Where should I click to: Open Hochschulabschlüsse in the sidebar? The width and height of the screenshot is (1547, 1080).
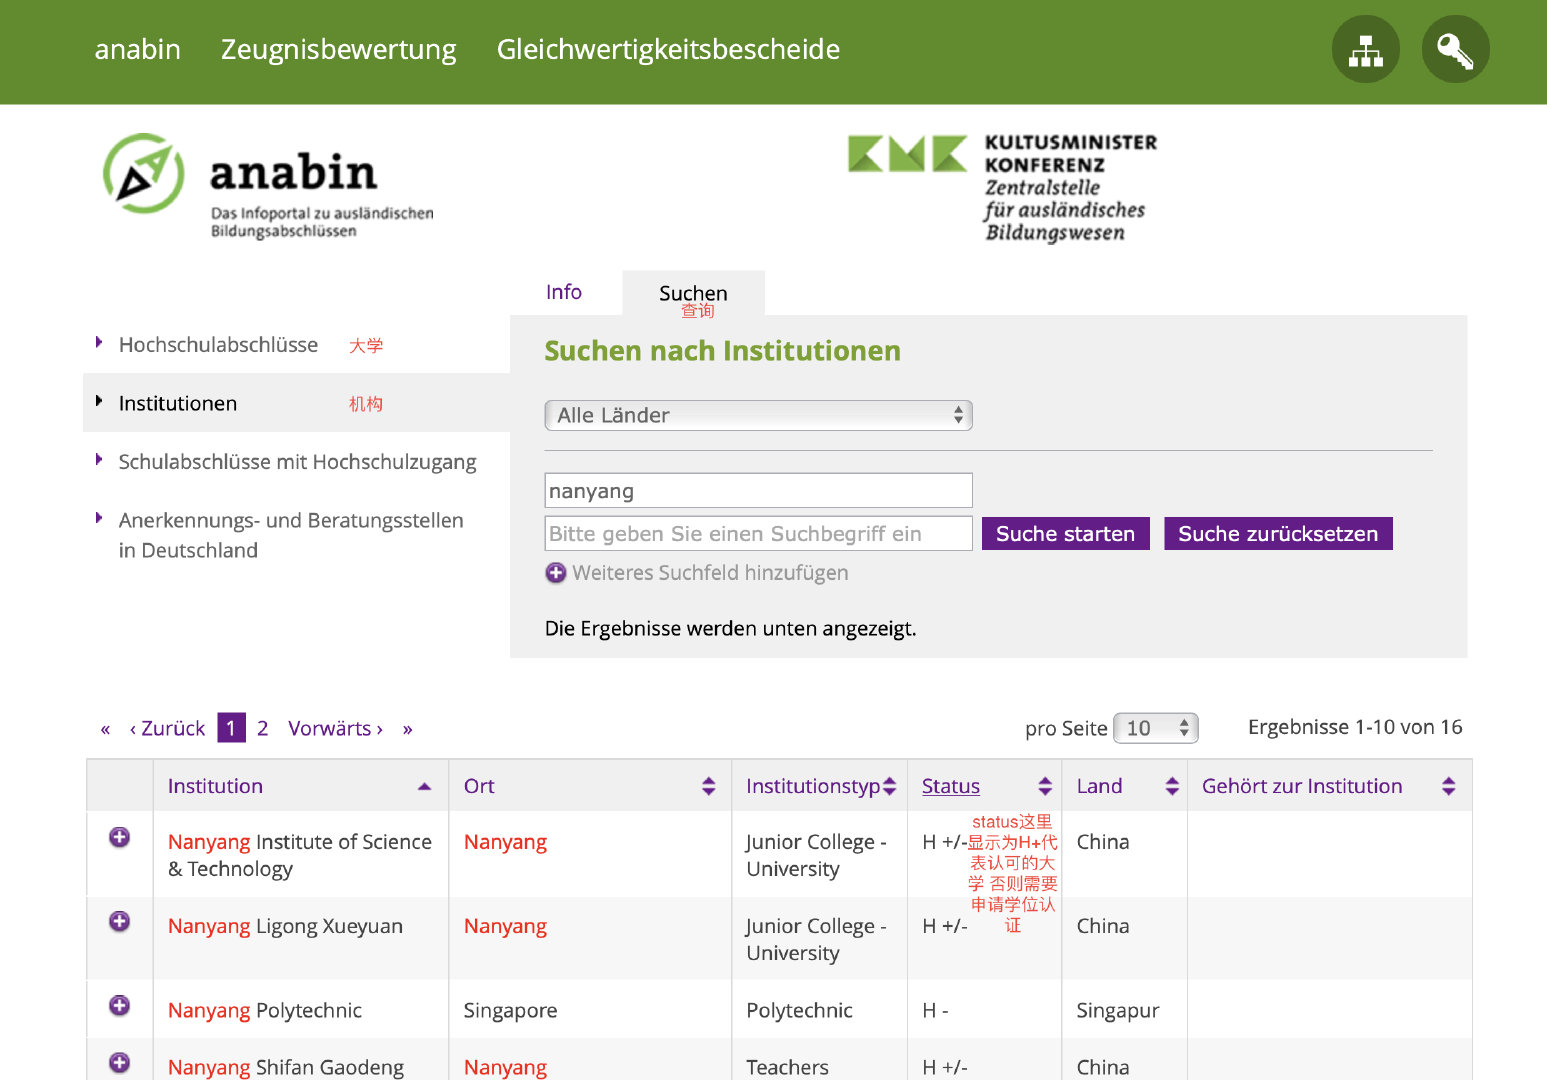coord(218,345)
